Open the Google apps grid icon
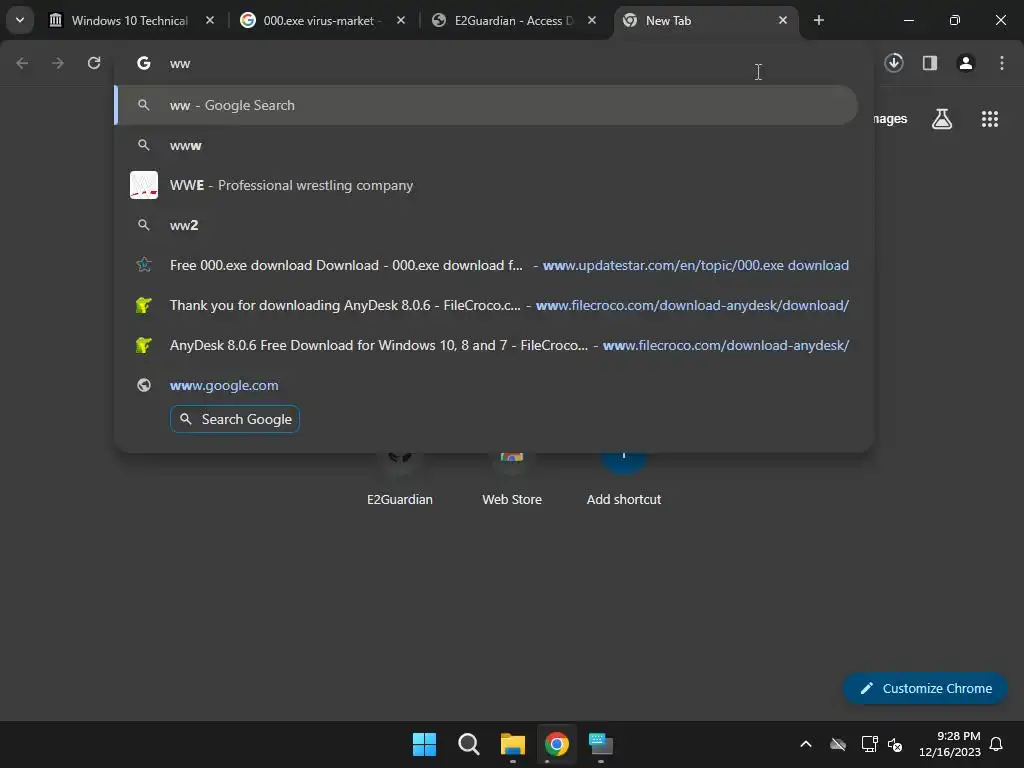Image resolution: width=1024 pixels, height=768 pixels. tap(990, 119)
